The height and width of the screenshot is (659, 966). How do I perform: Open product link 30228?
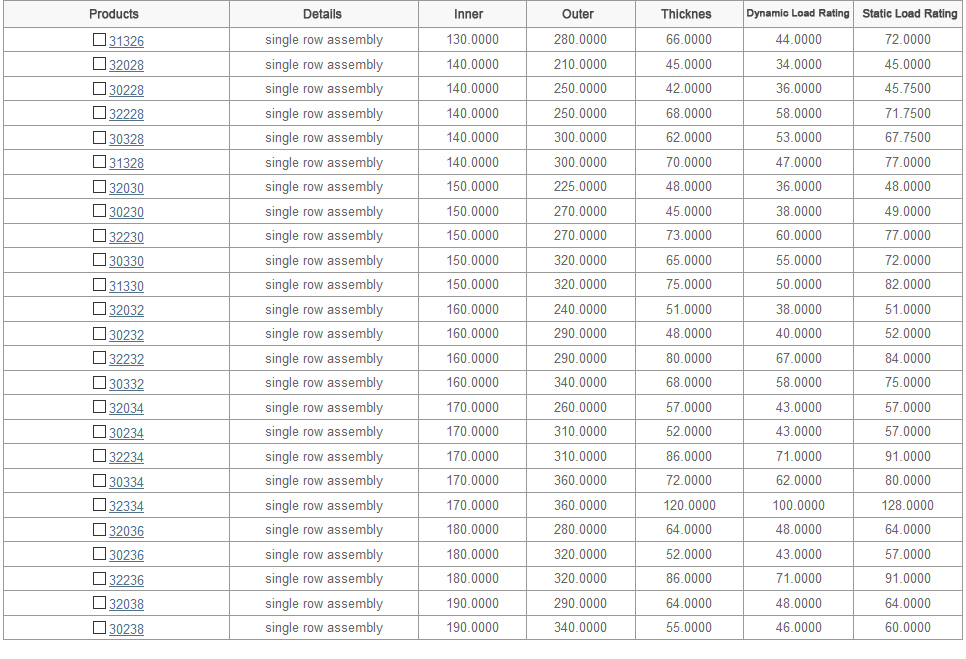tap(126, 90)
